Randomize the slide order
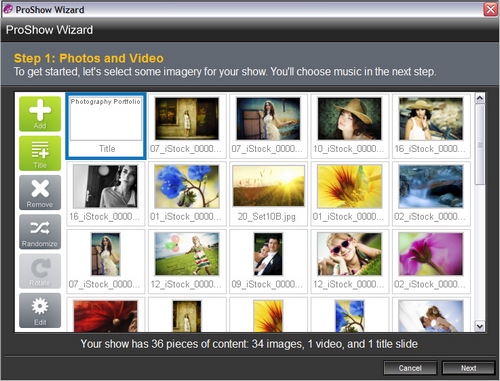This screenshot has width=500, height=381. click(x=40, y=232)
